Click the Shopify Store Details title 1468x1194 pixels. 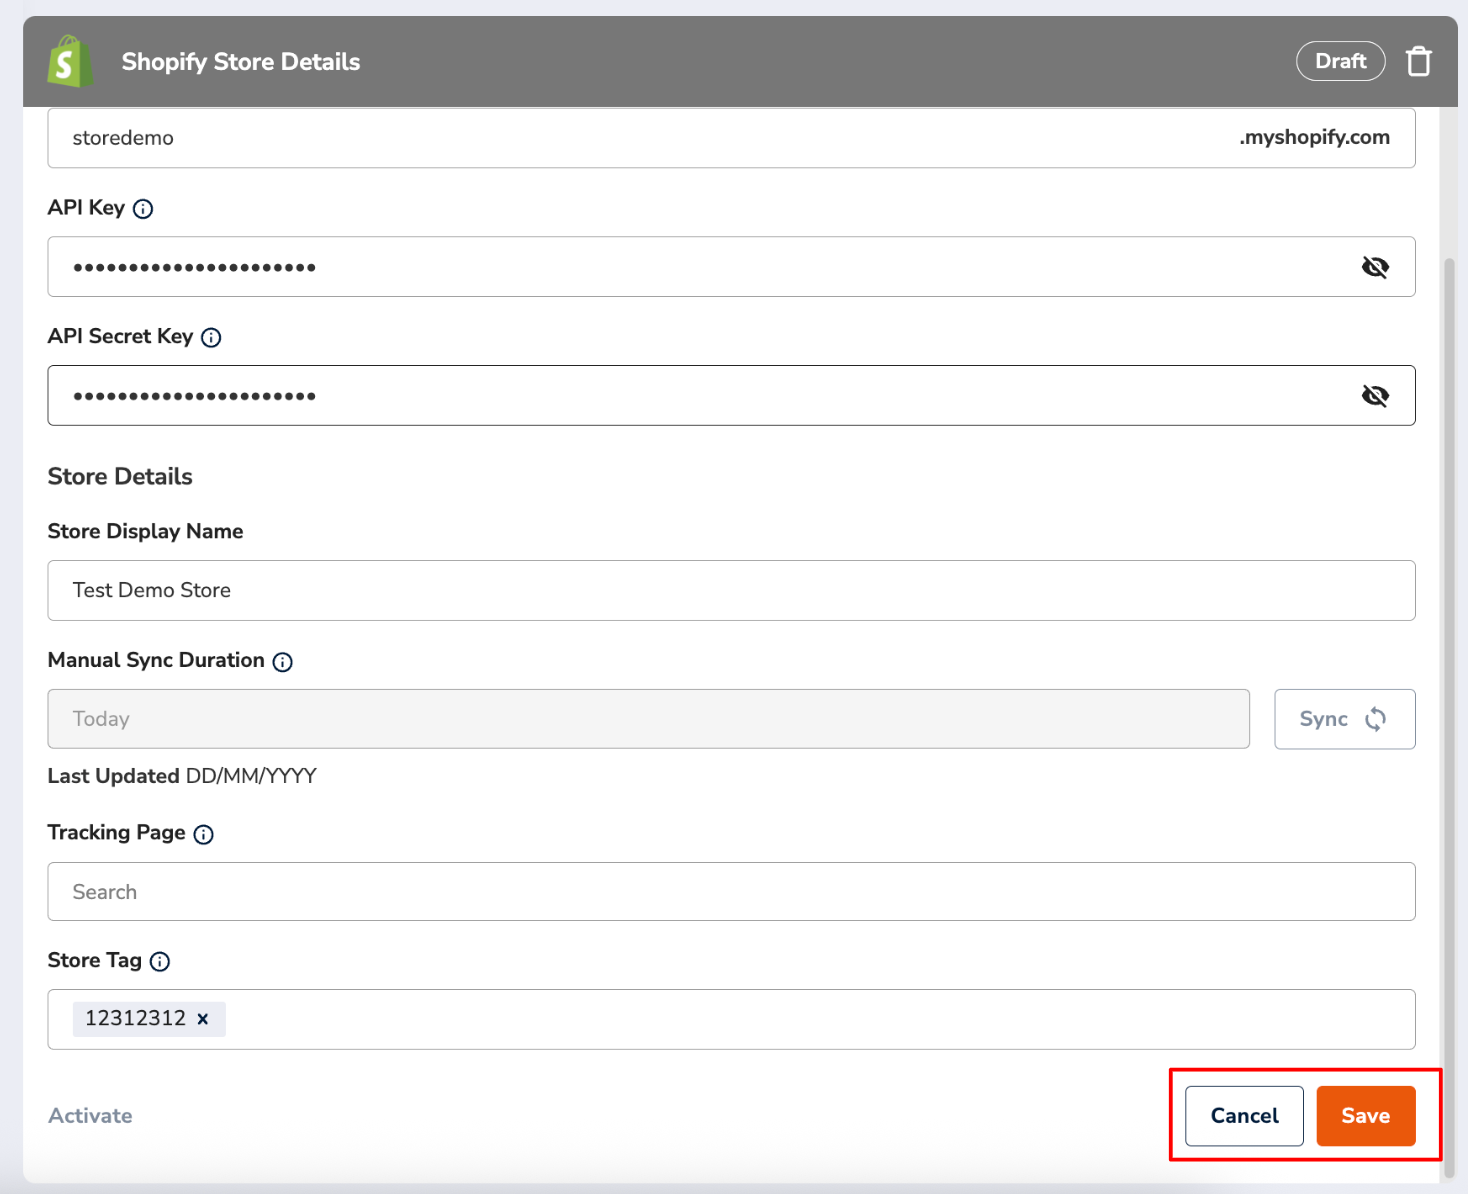[x=241, y=62]
